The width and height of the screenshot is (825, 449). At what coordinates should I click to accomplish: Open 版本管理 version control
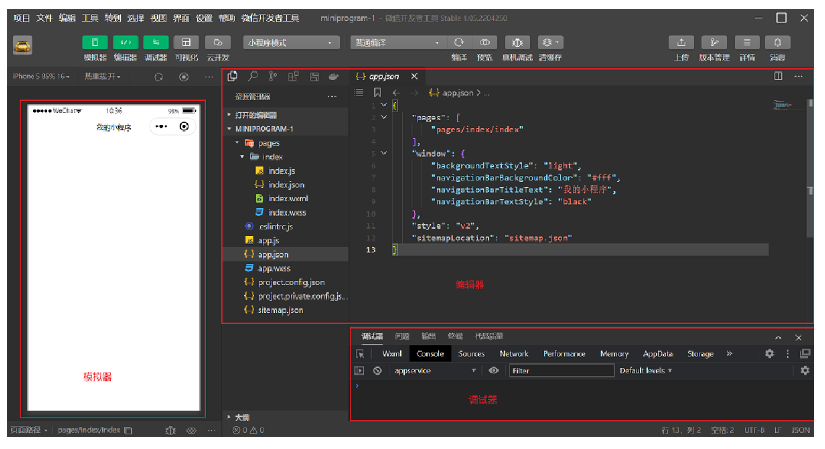coord(714,42)
